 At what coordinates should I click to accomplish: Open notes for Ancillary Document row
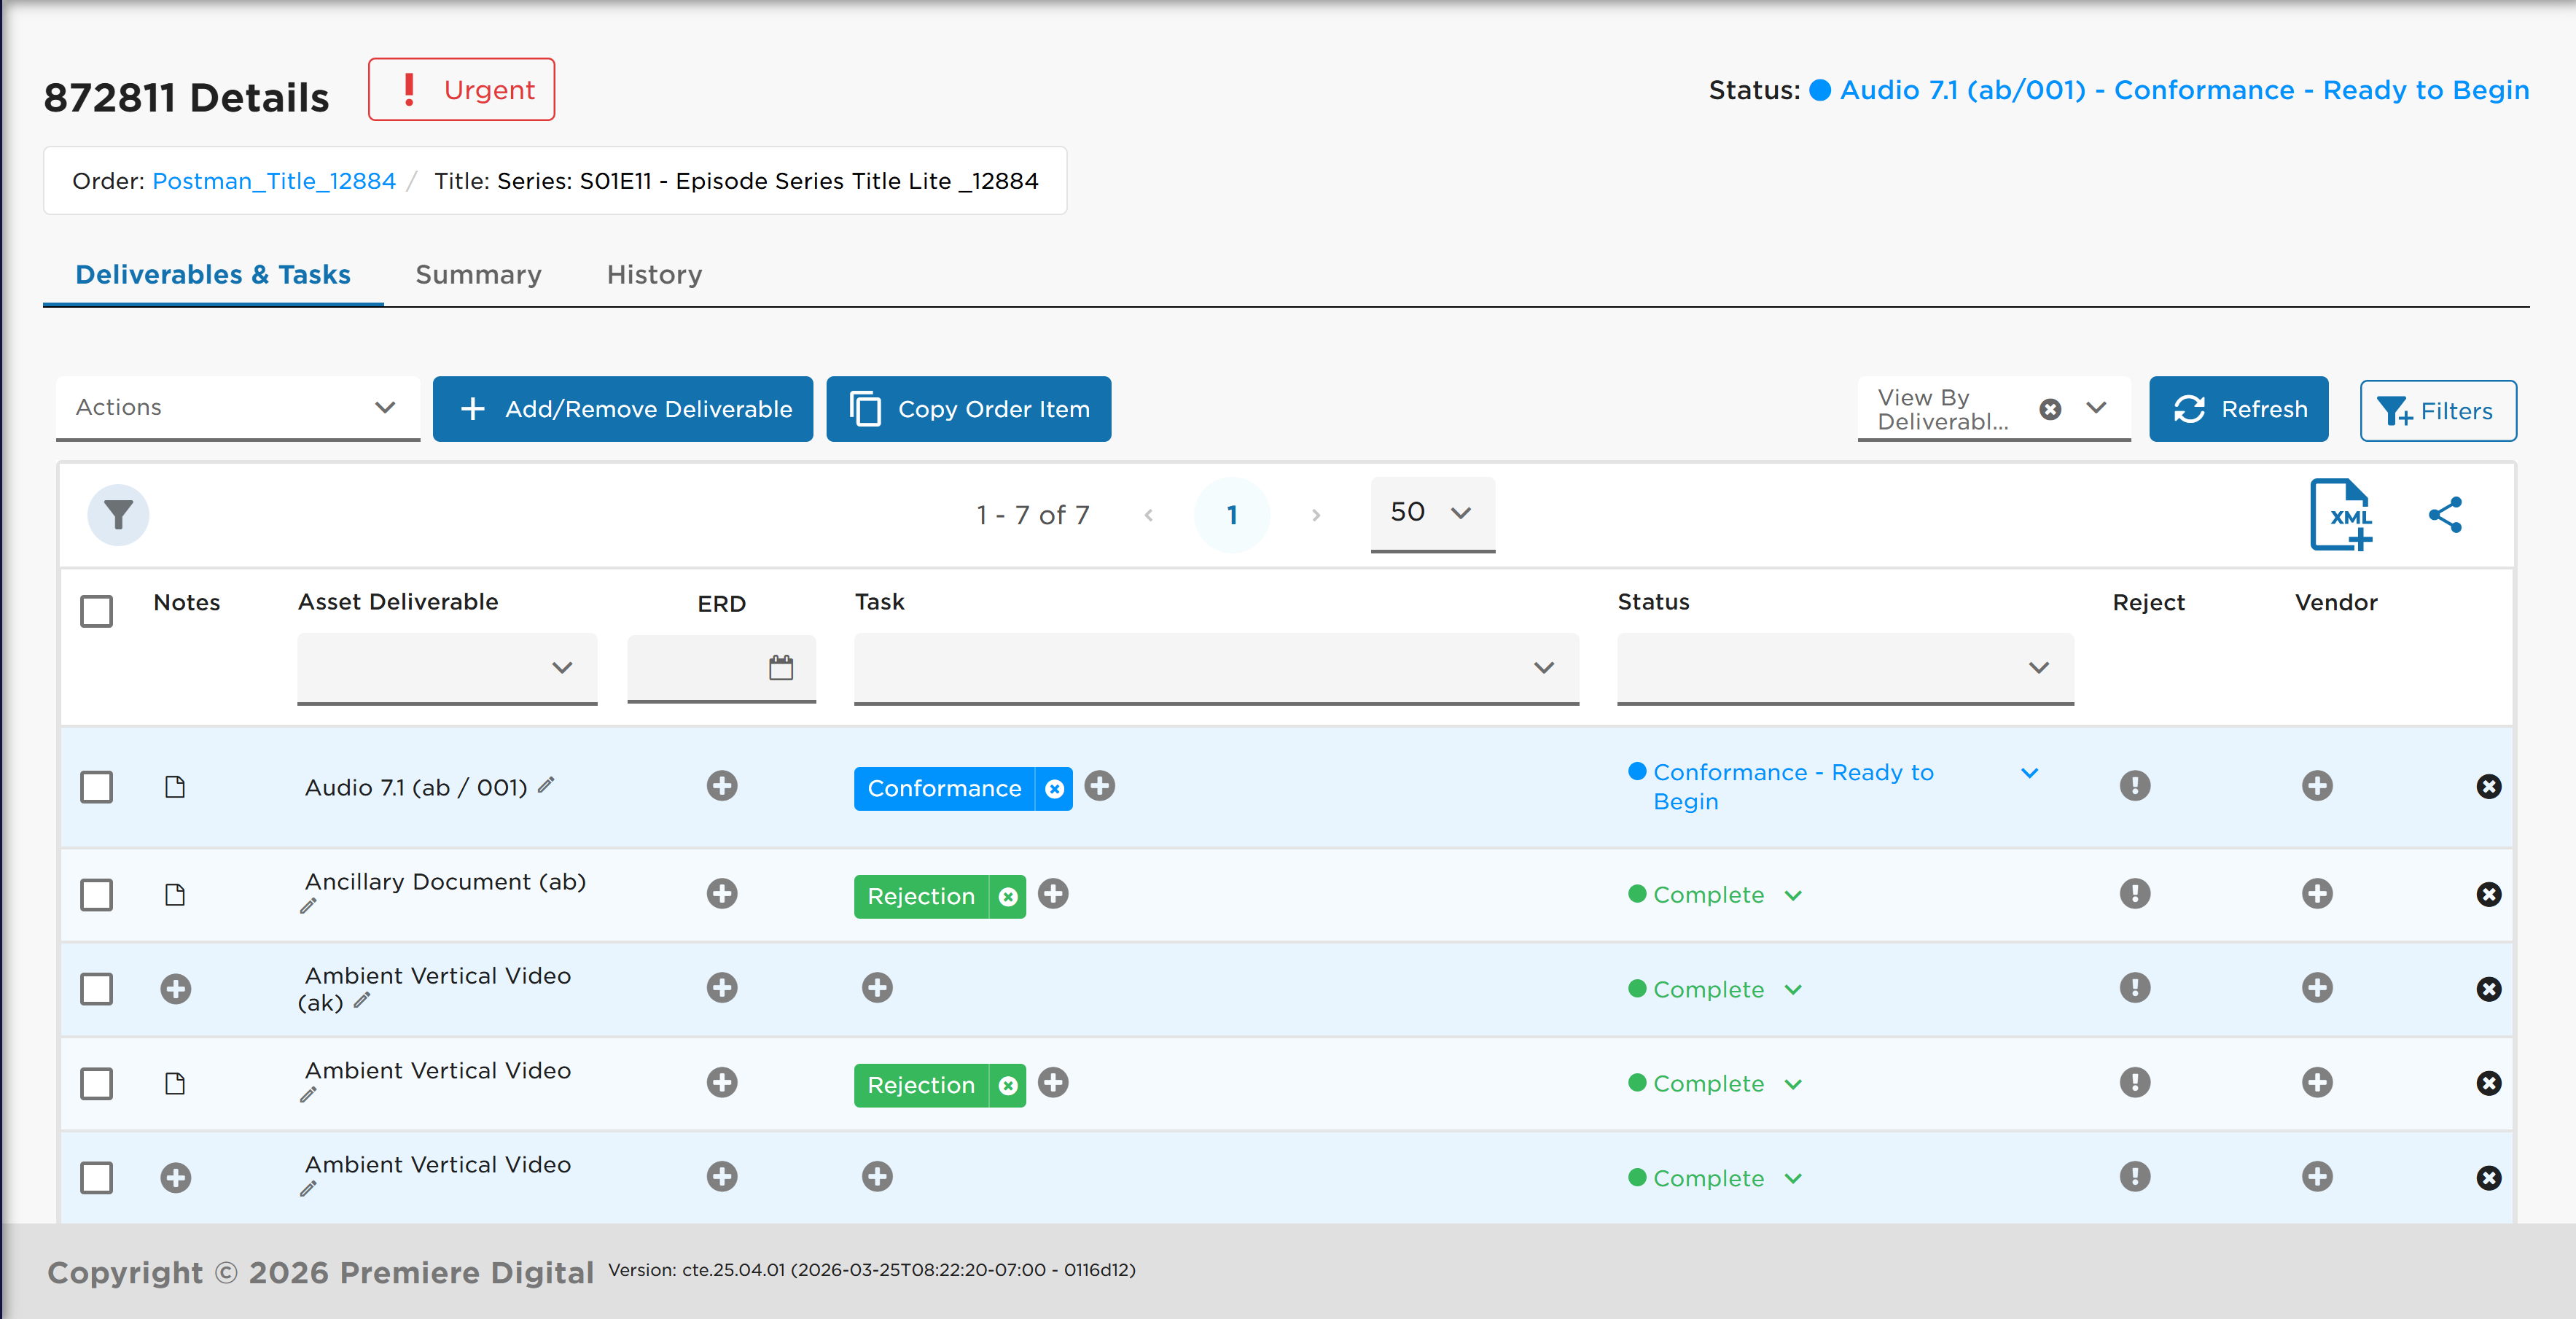[x=175, y=895]
